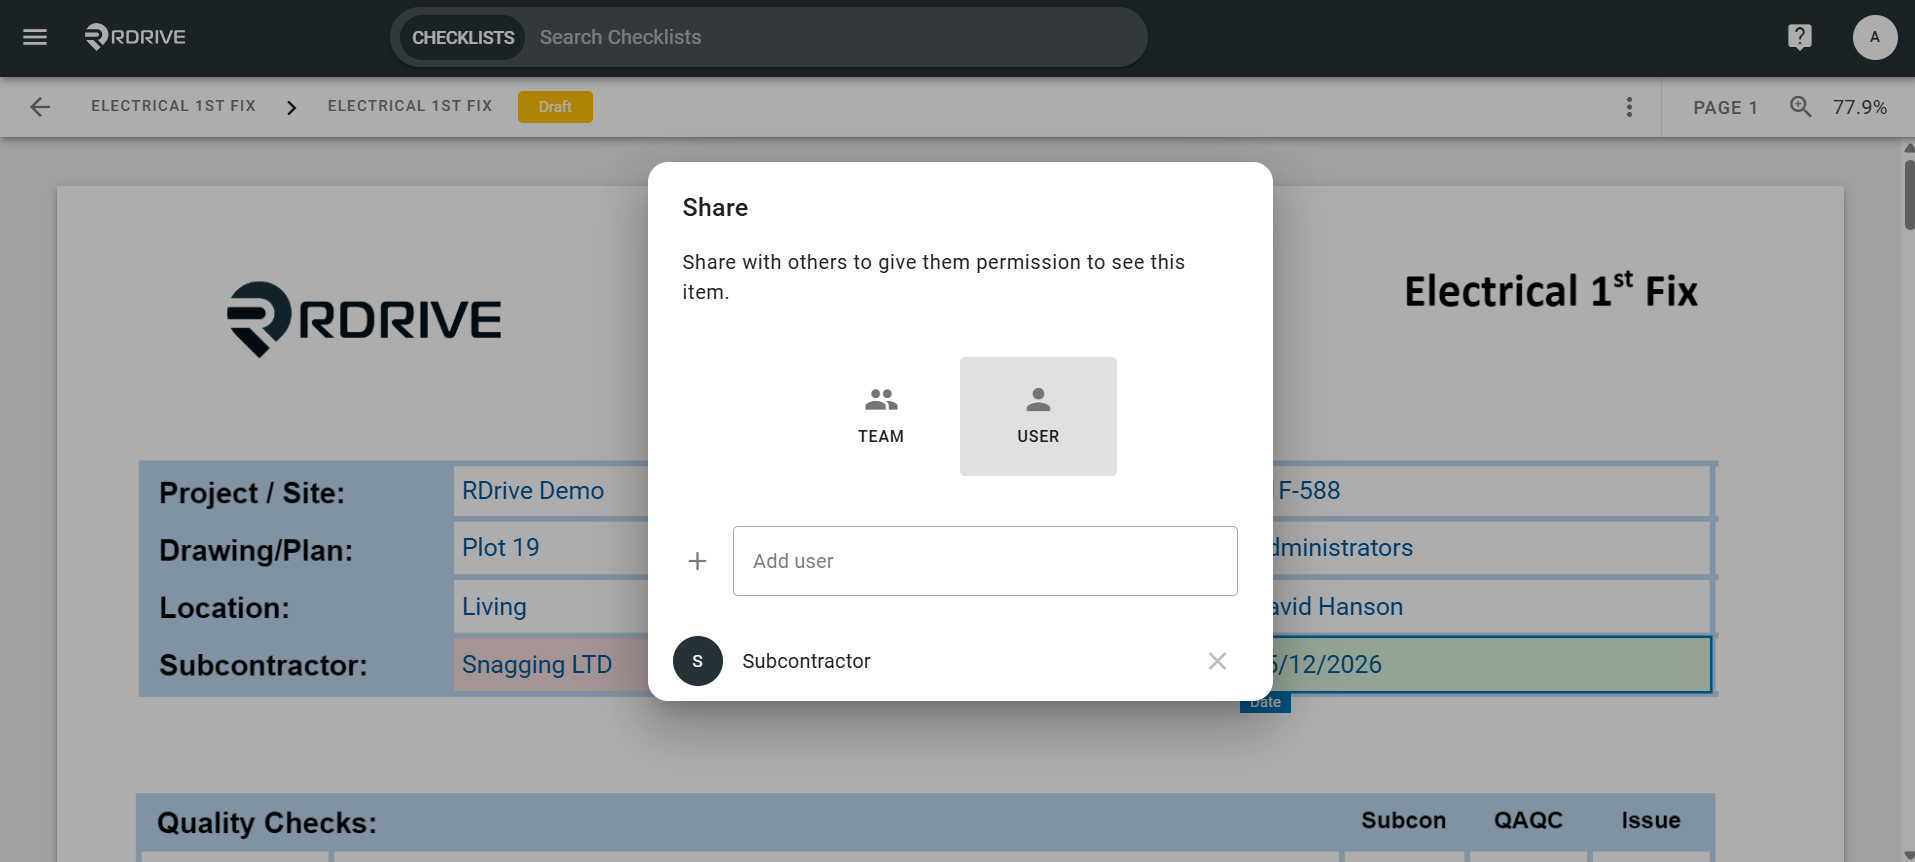Click the Quality Checks heading
Viewport: 1915px width, 862px height.
click(x=267, y=822)
